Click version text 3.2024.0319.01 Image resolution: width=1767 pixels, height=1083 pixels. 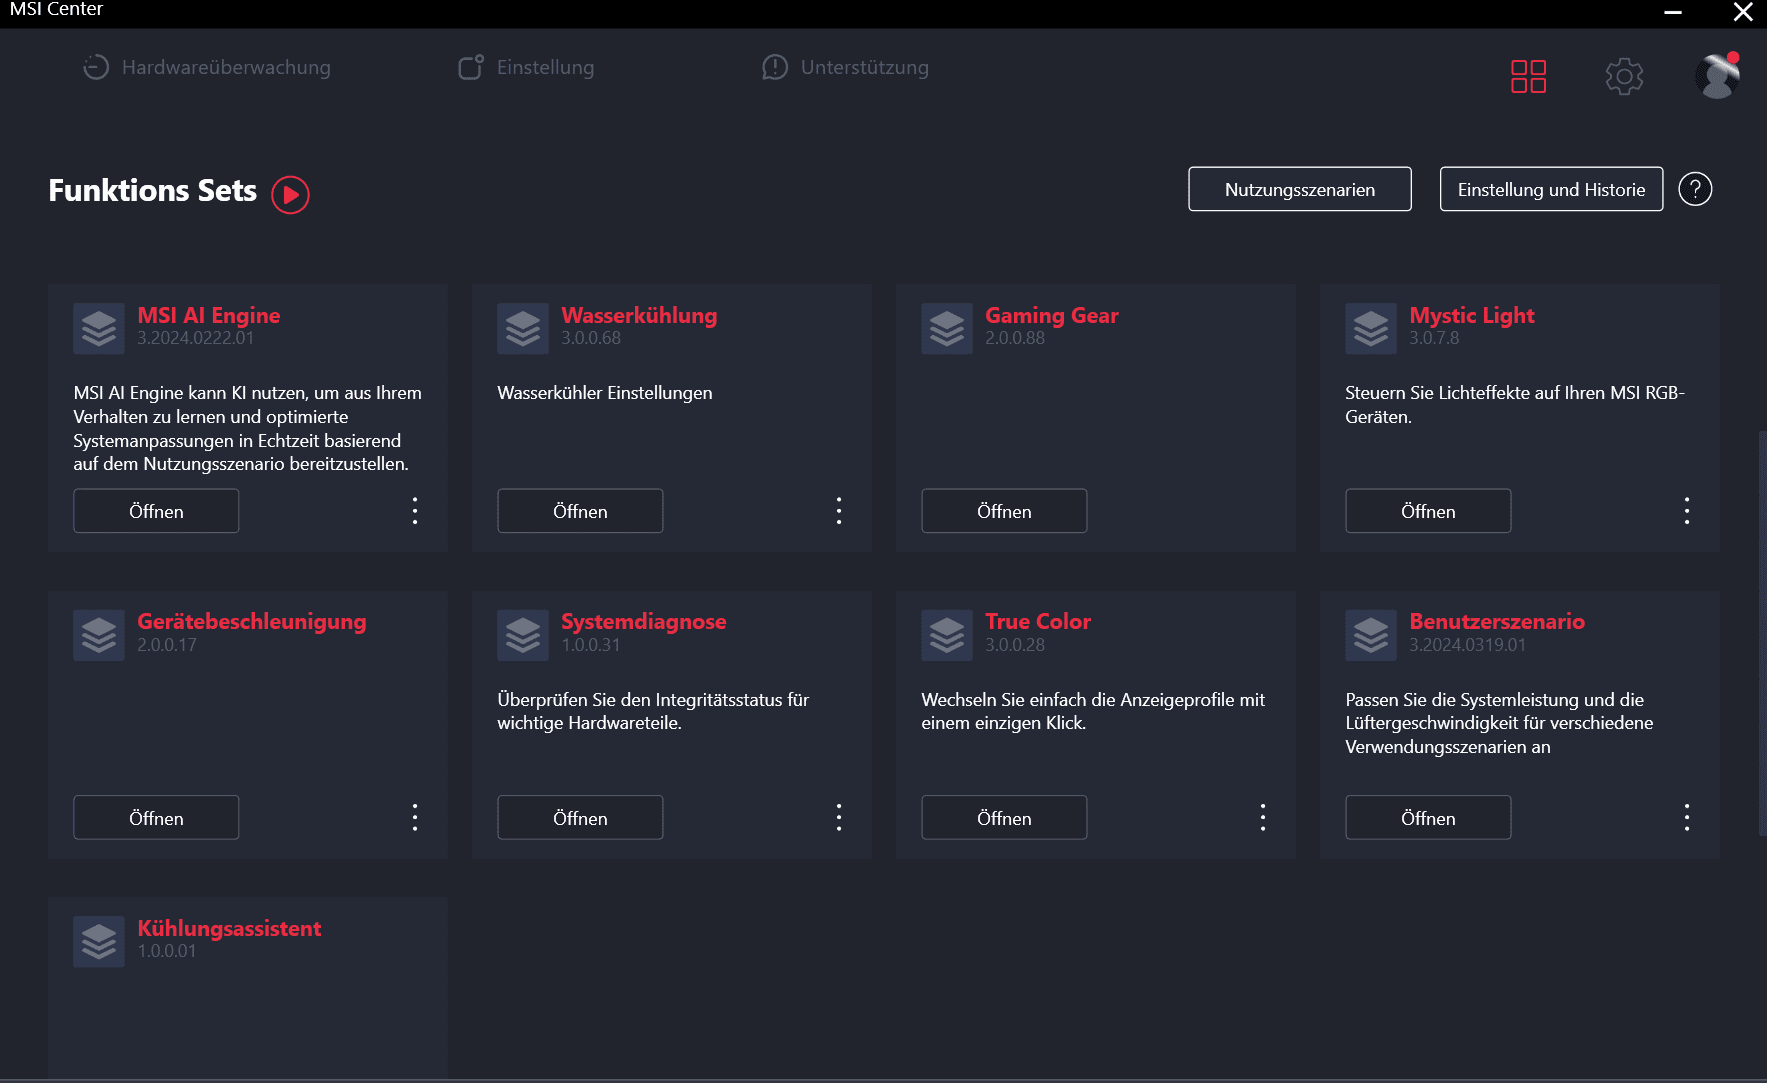[1468, 645]
